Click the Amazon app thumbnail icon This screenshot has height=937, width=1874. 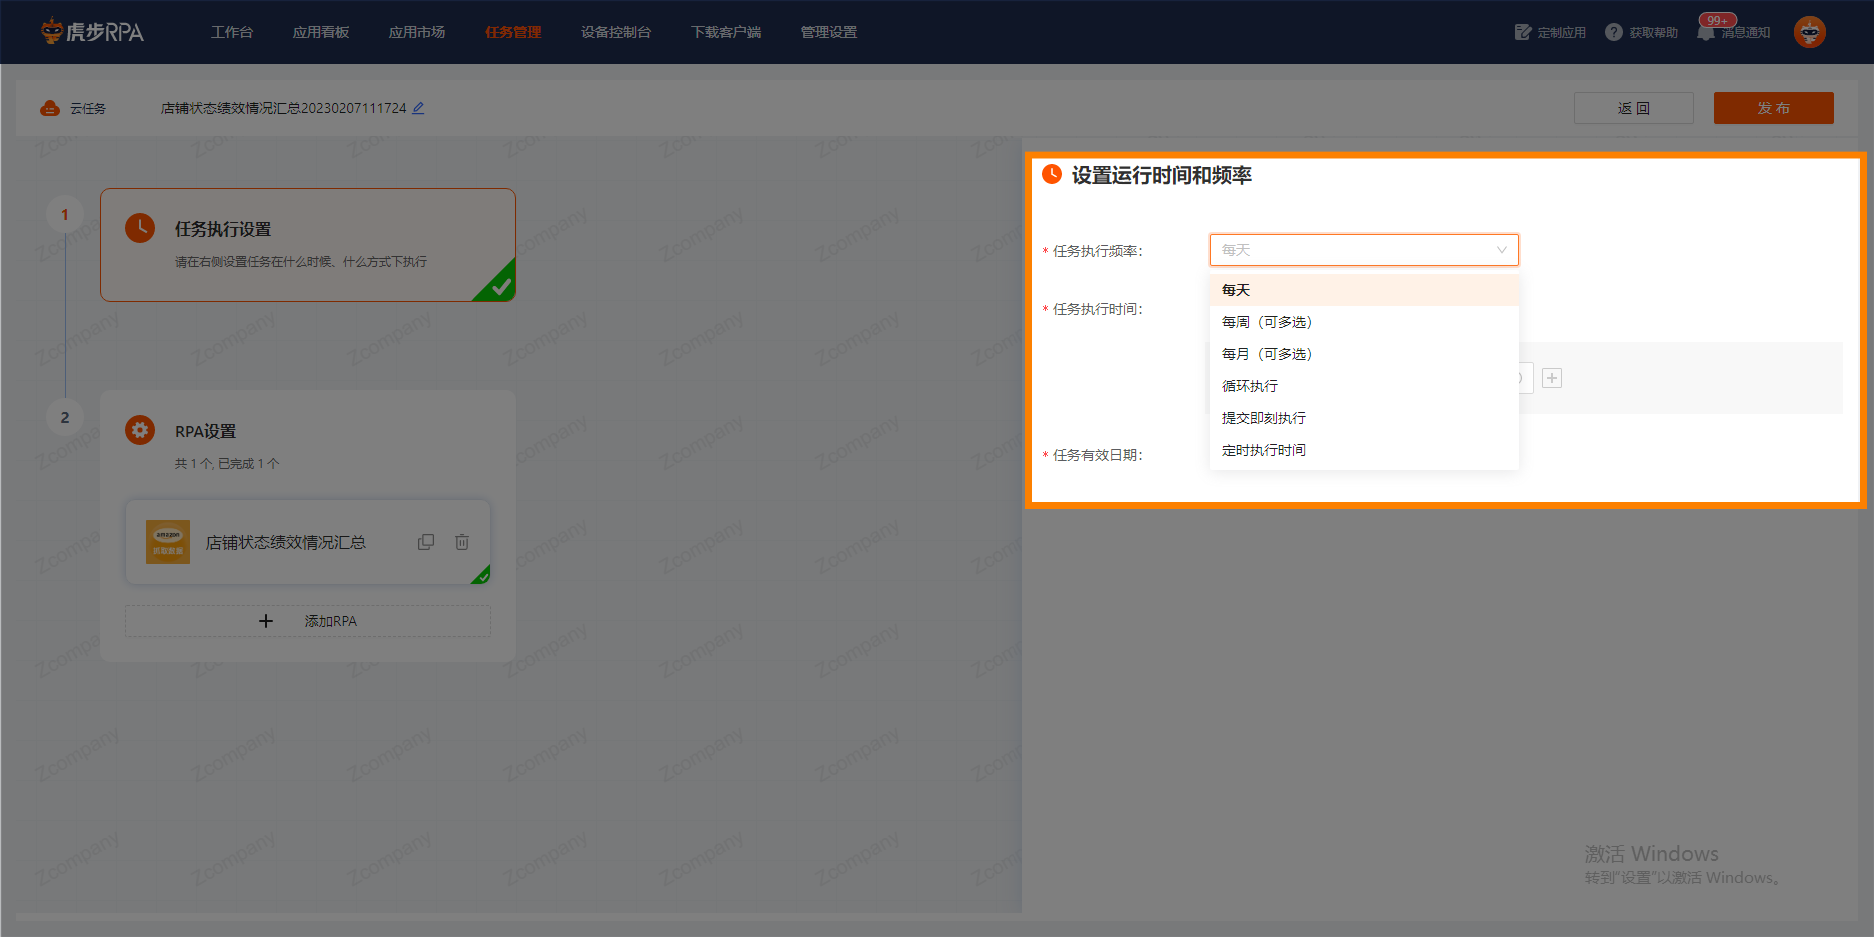tap(168, 542)
